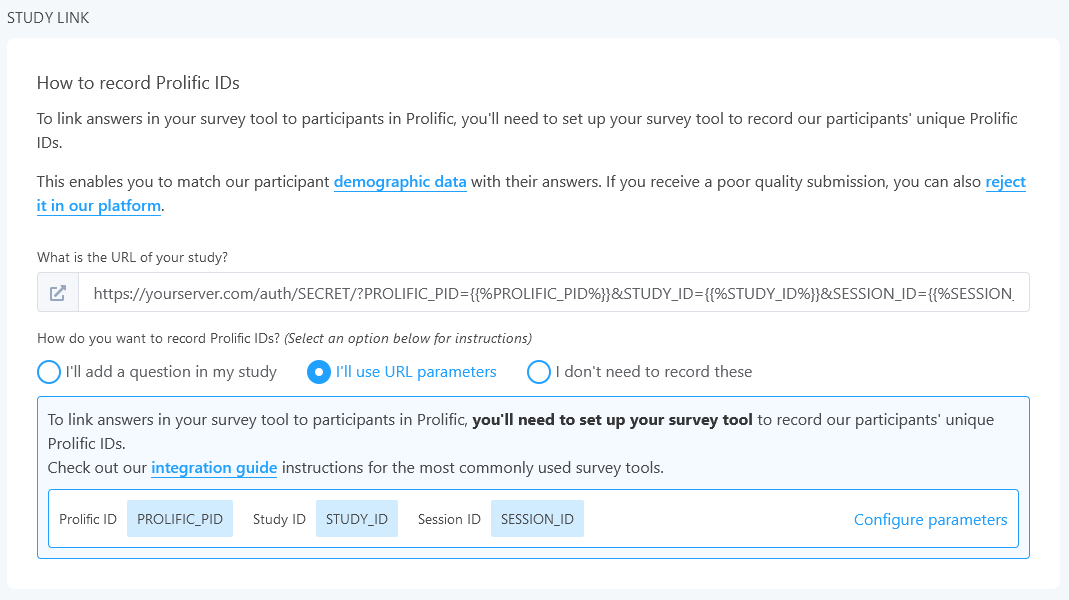Click the Prolific ID label

(88, 518)
